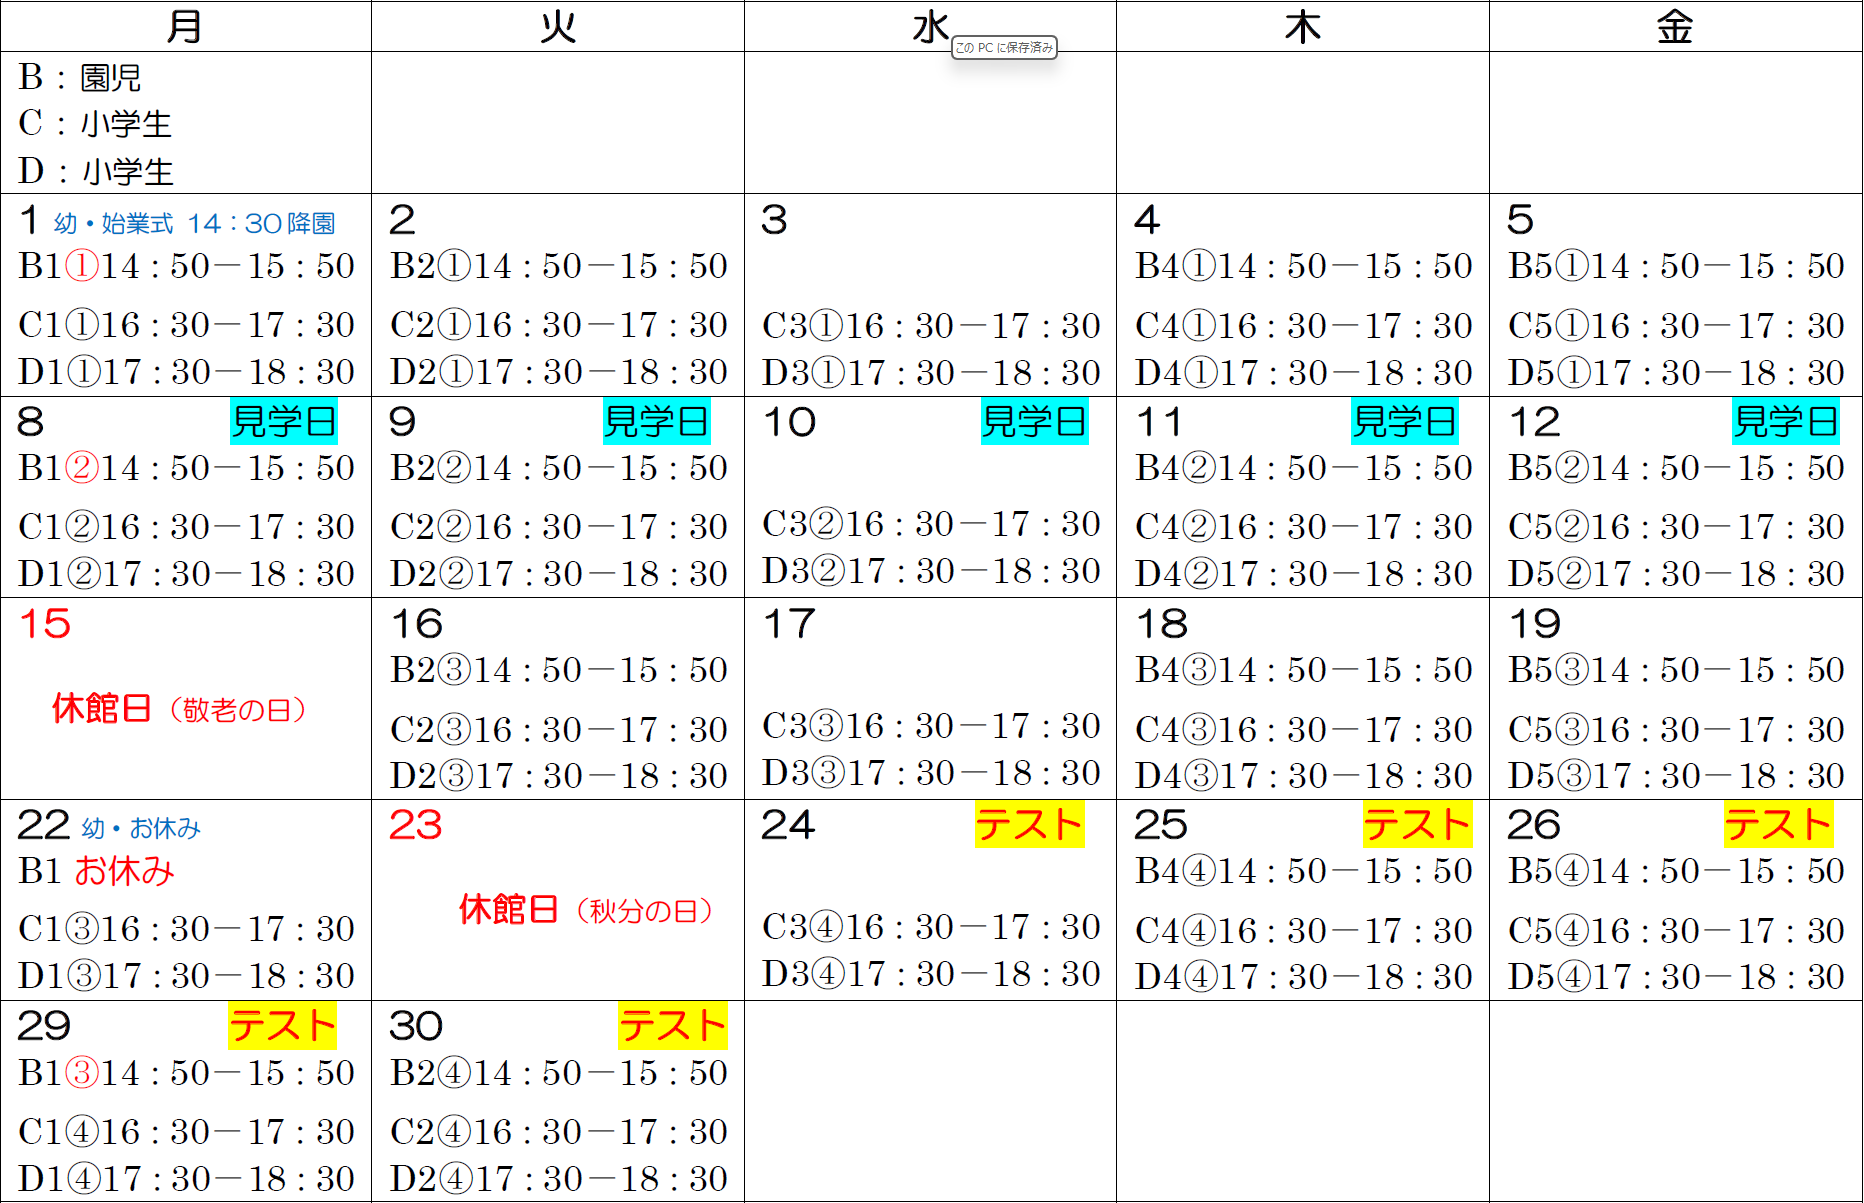Click the 休館日 (敬老の日) text

pyautogui.click(x=179, y=709)
